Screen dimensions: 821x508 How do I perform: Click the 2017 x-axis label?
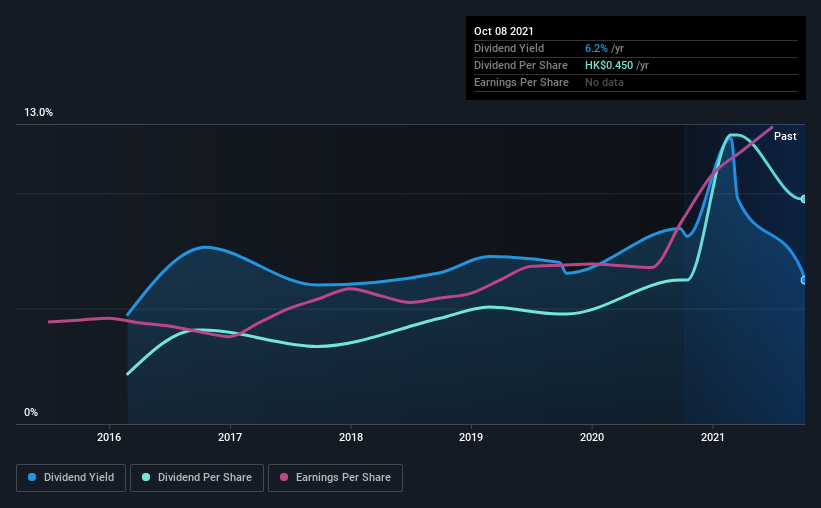230,437
